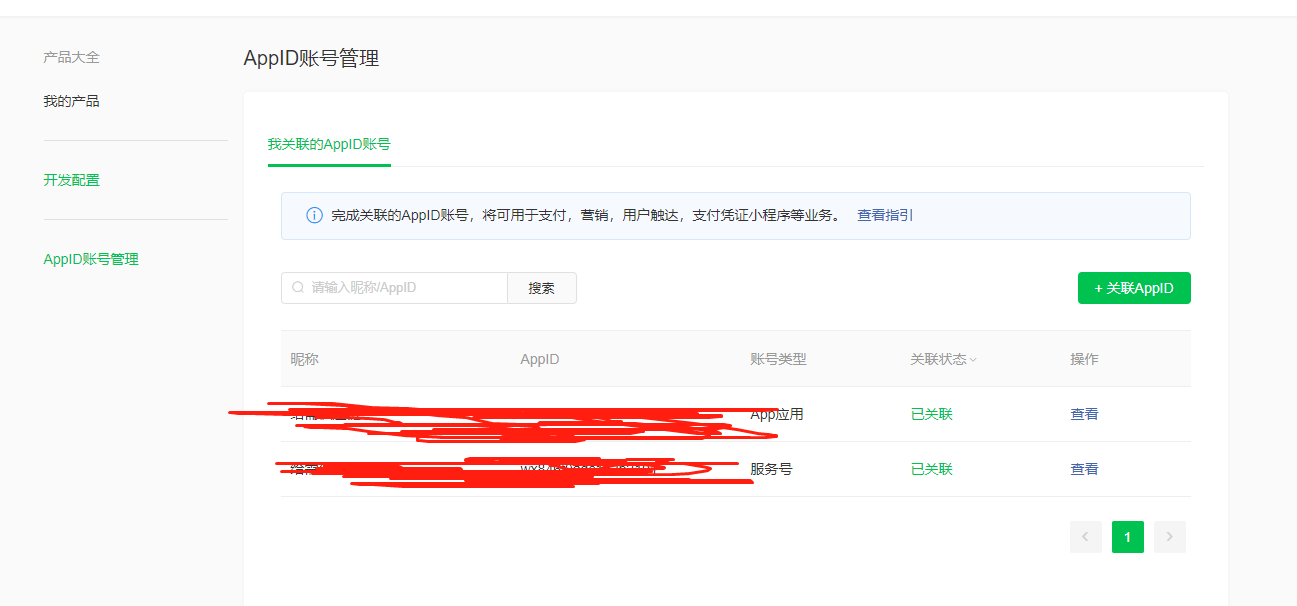1297x606 pixels.
Task: Click 查看 for the App应用 row
Action: pos(1084,414)
